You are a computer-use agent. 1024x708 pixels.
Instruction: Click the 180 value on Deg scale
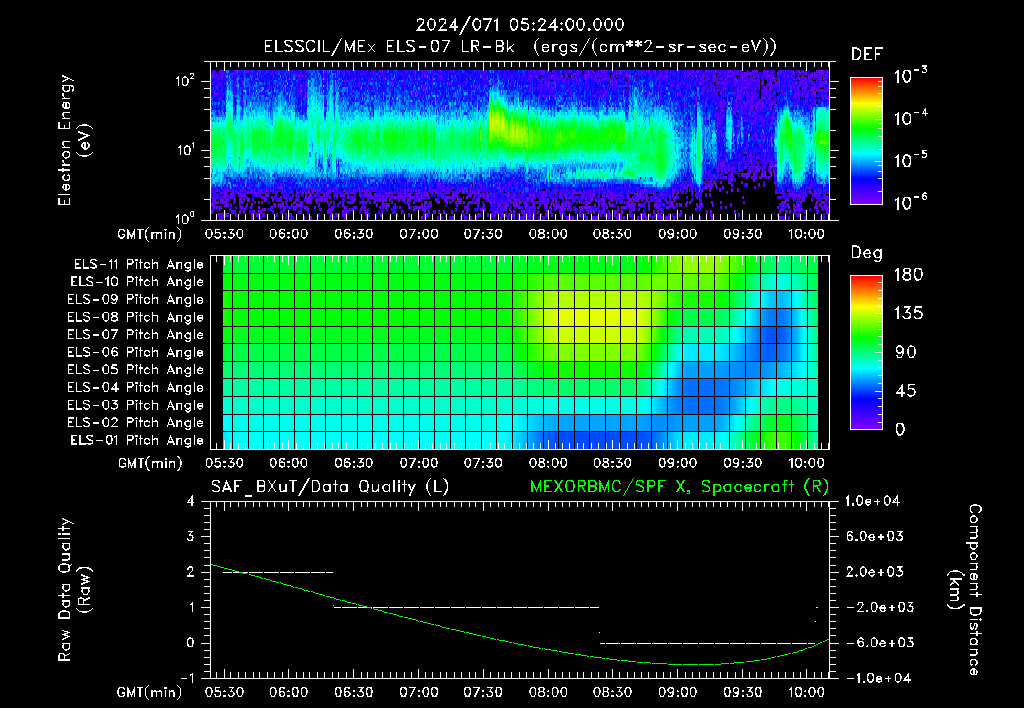[909, 275]
